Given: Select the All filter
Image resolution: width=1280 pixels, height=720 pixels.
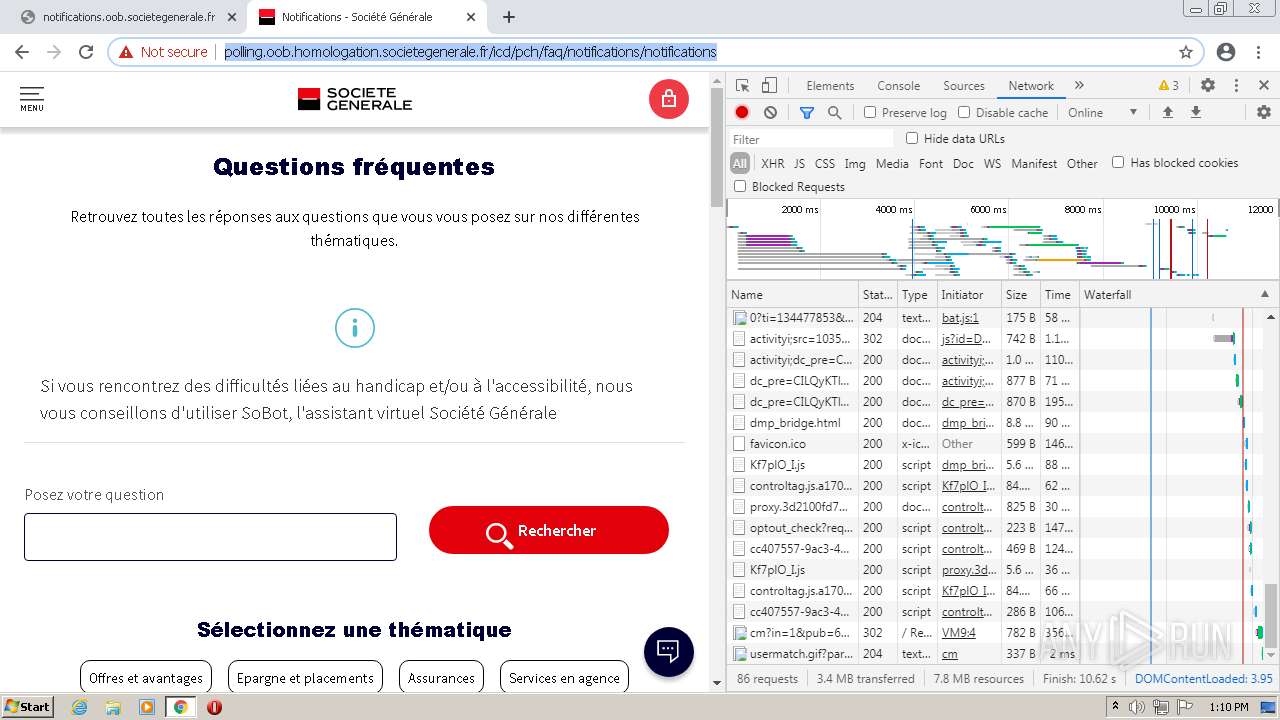Looking at the screenshot, I should pos(740,163).
